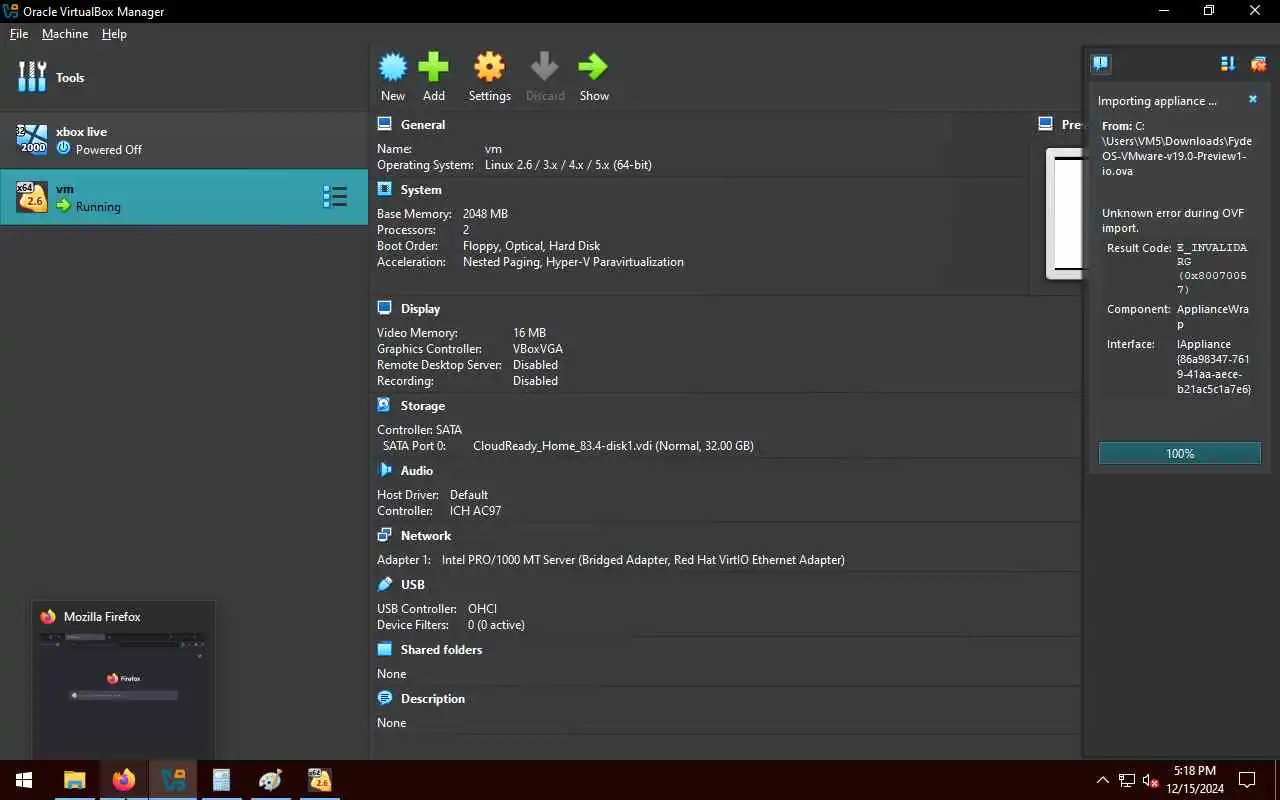Open the Network settings heading link
The image size is (1280, 800).
click(426, 536)
